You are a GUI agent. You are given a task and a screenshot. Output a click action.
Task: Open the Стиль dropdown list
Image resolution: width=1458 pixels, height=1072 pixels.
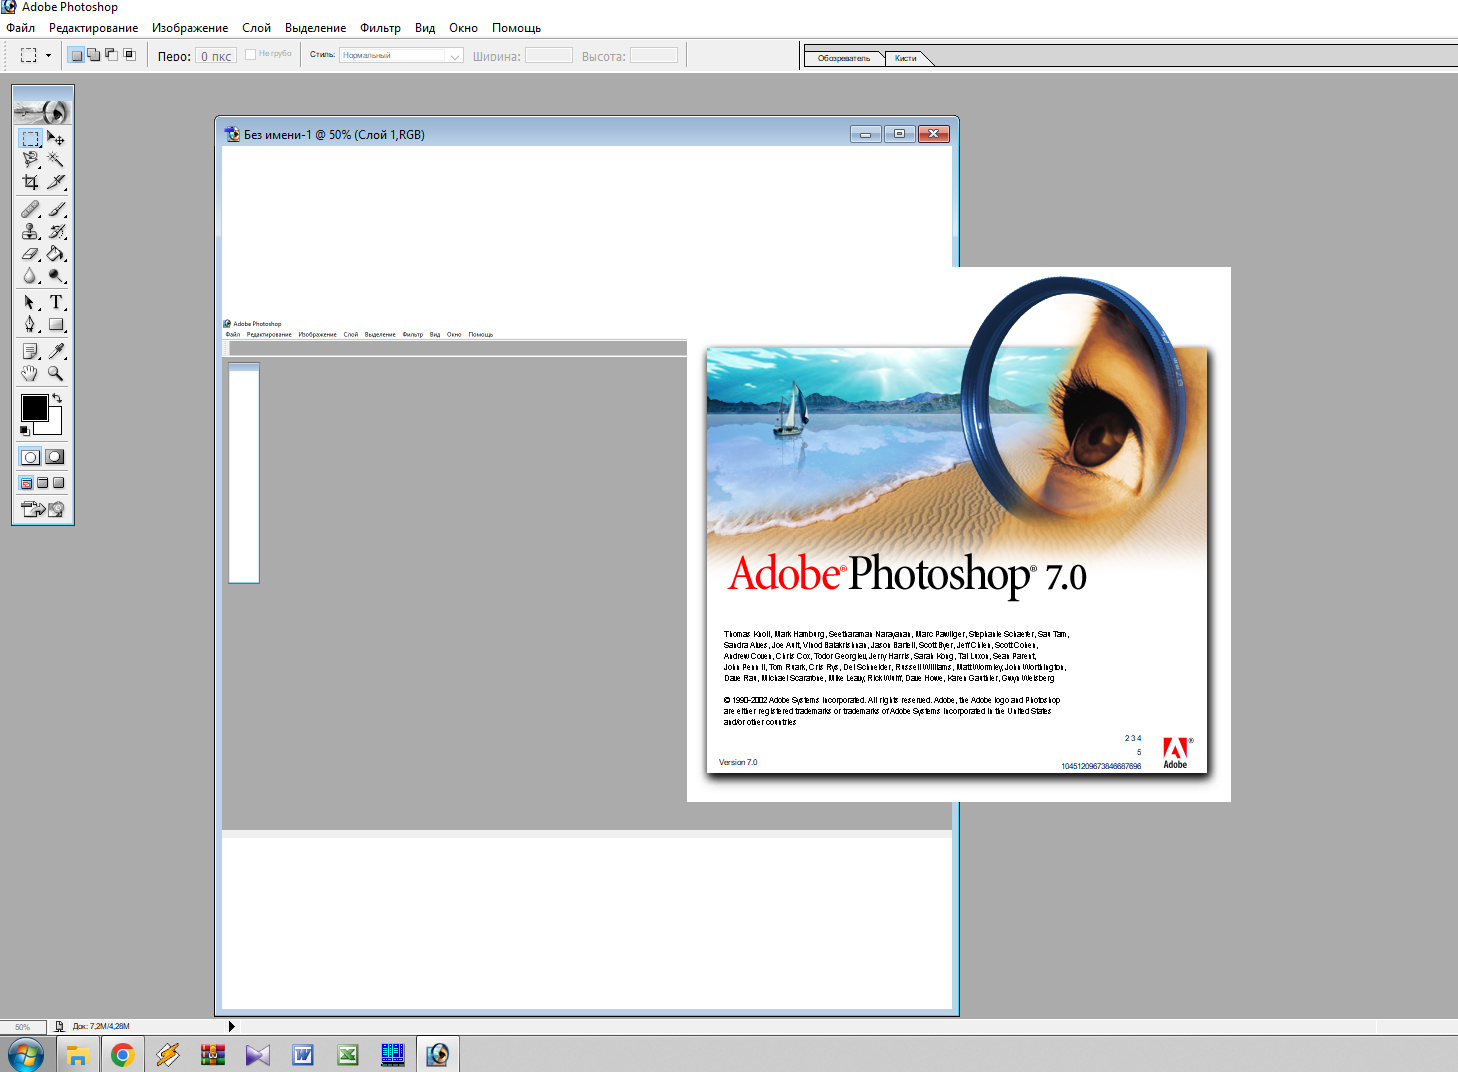455,56
